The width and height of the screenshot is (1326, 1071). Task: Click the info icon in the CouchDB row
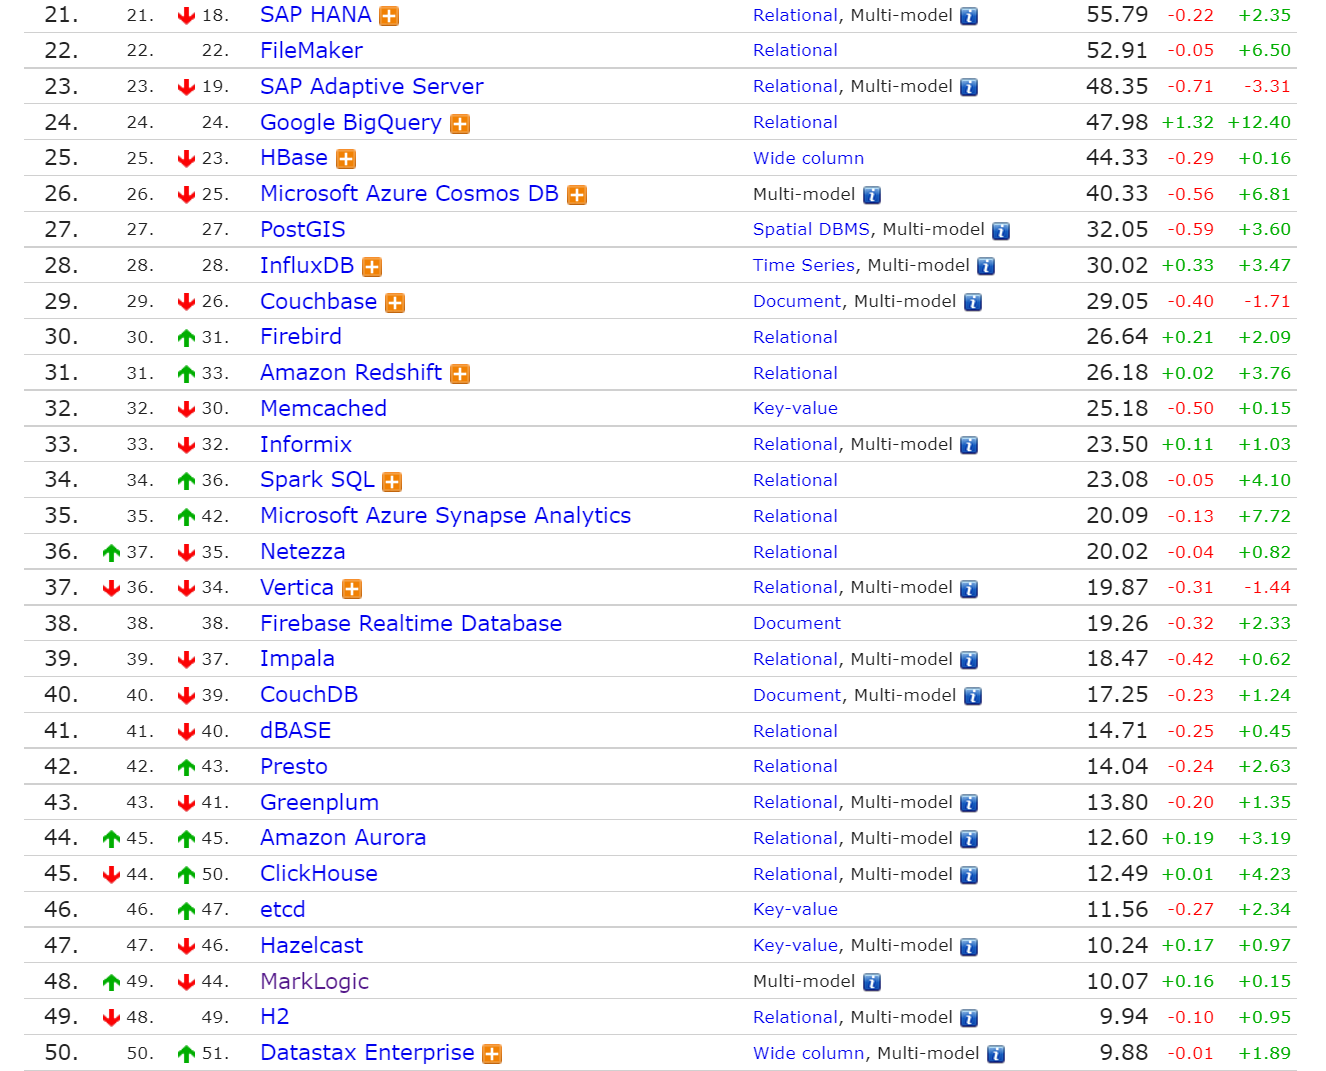click(973, 697)
